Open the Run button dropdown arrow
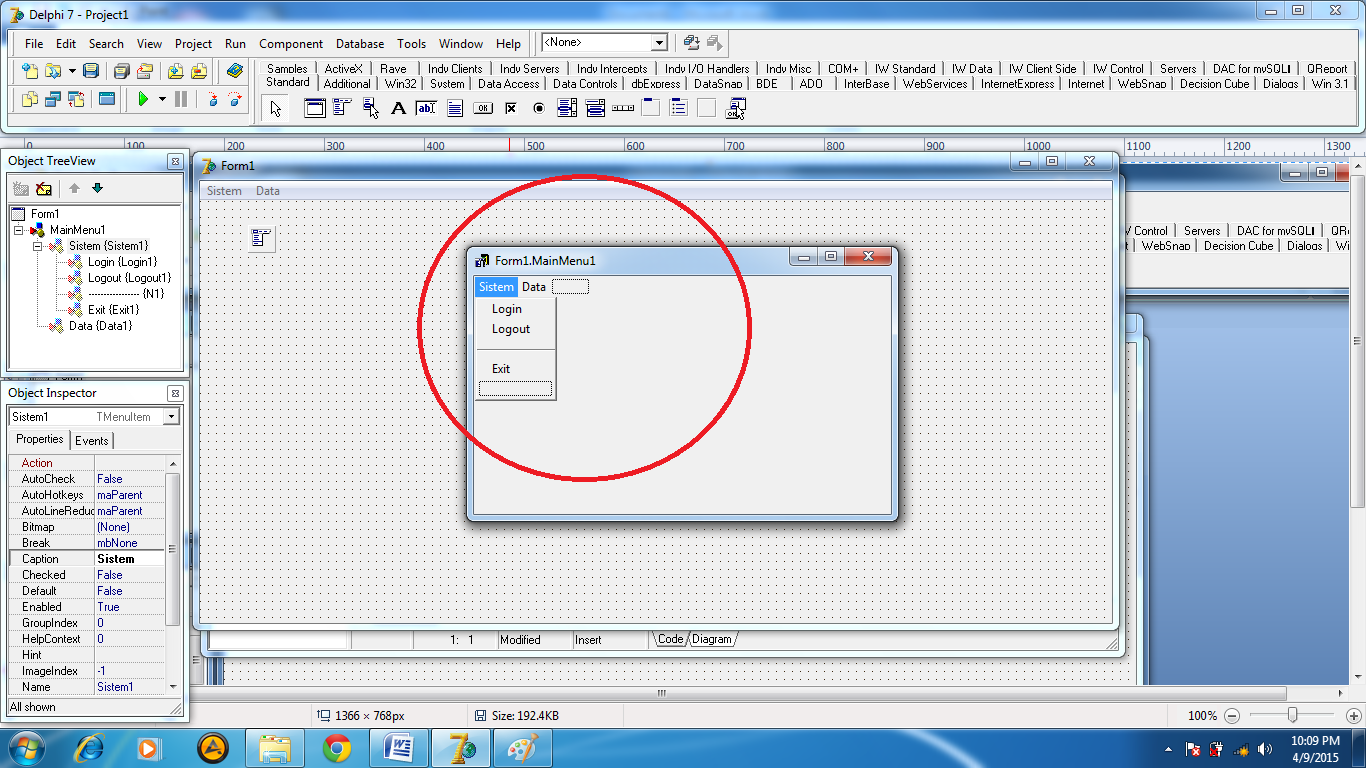 pyautogui.click(x=162, y=99)
